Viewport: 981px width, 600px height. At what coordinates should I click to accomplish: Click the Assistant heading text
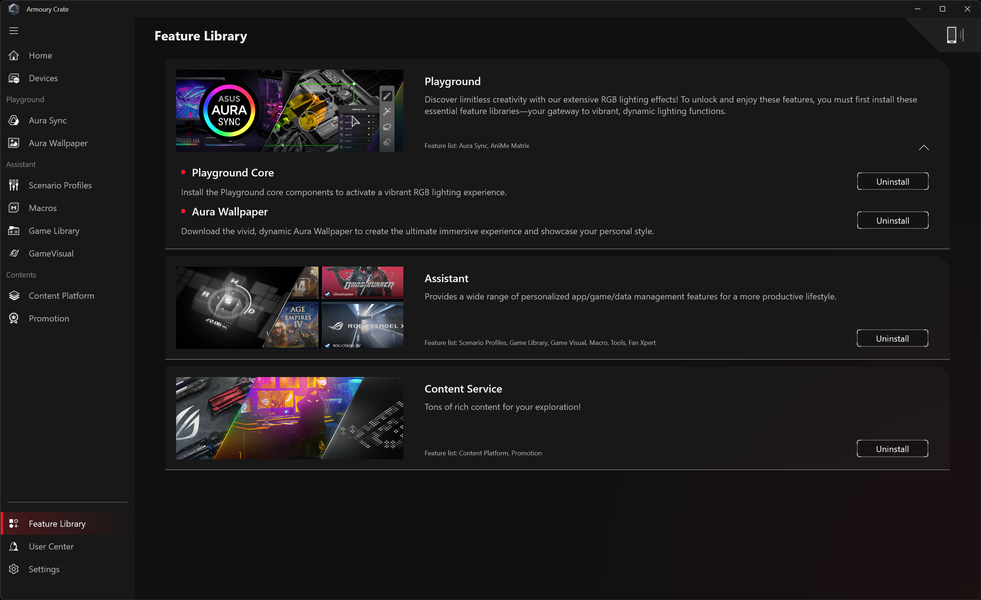point(446,278)
